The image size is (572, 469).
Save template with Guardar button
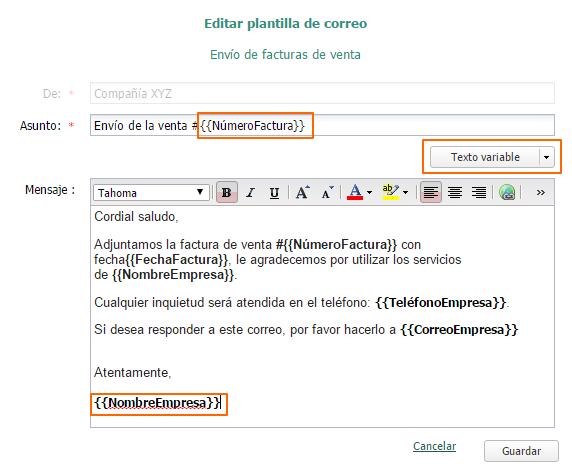pyautogui.click(x=521, y=451)
